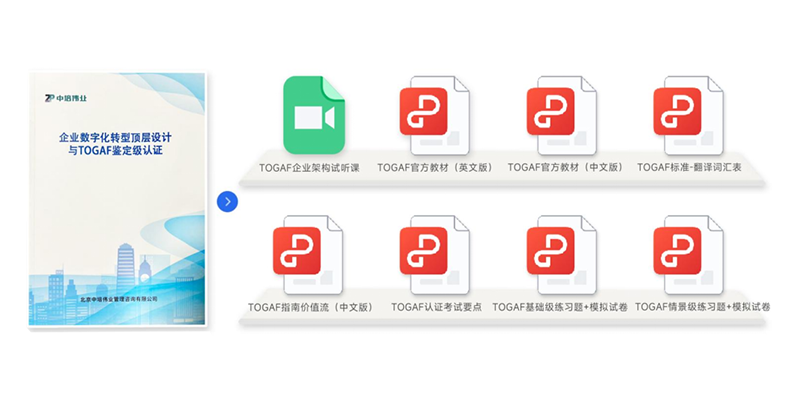Click the 中培伟业 logo on booklet cover
Viewport: 800px width, 400px height.
[66, 98]
